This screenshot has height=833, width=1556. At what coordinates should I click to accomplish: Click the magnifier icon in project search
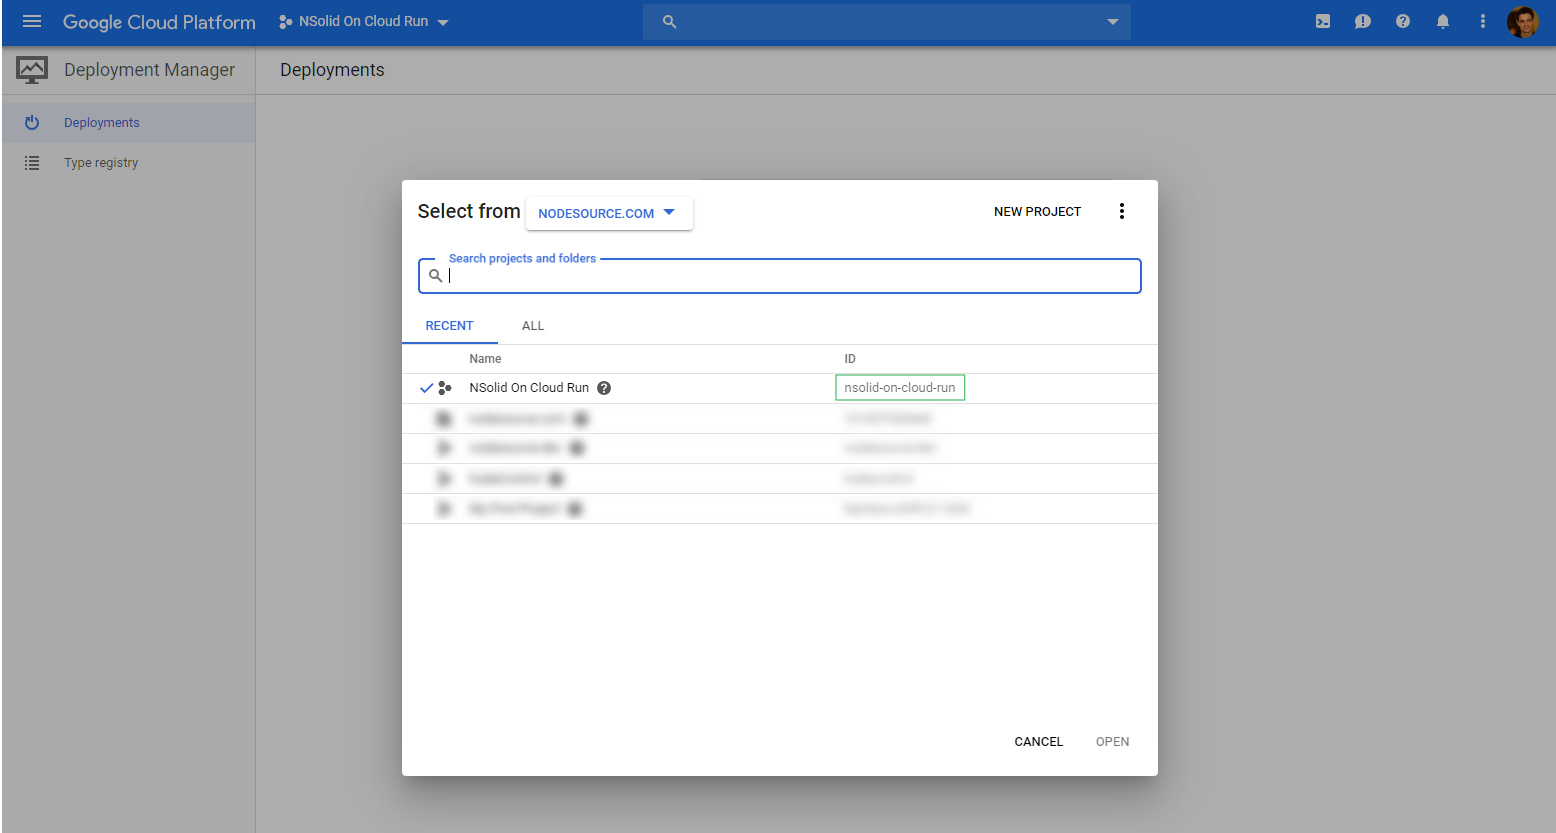click(435, 276)
